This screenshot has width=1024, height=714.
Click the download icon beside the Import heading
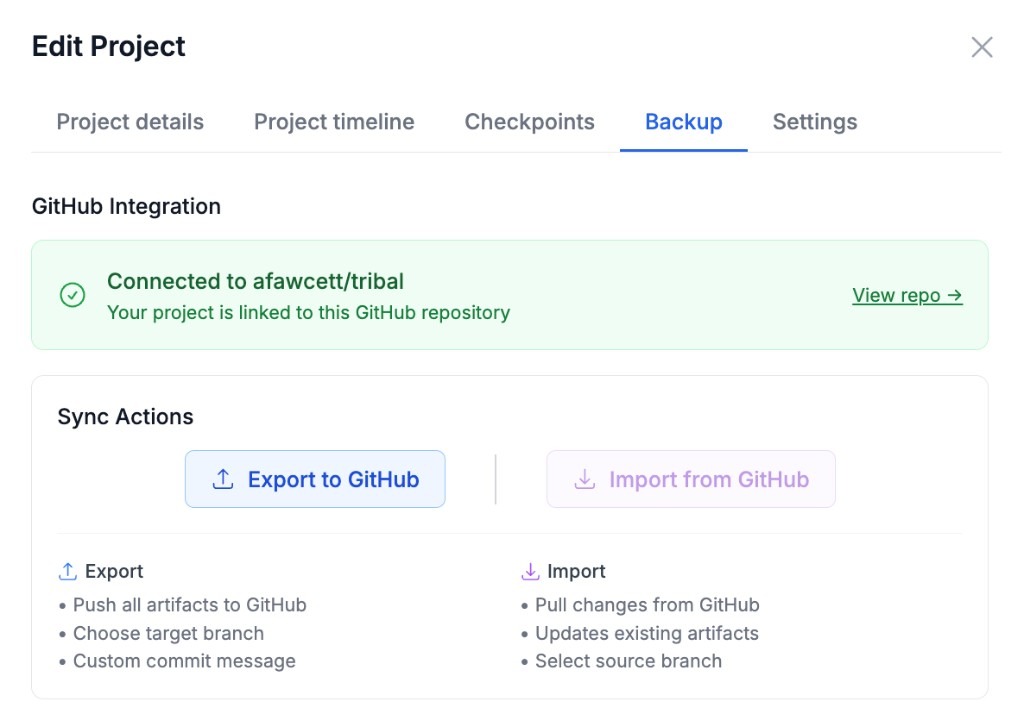(530, 571)
